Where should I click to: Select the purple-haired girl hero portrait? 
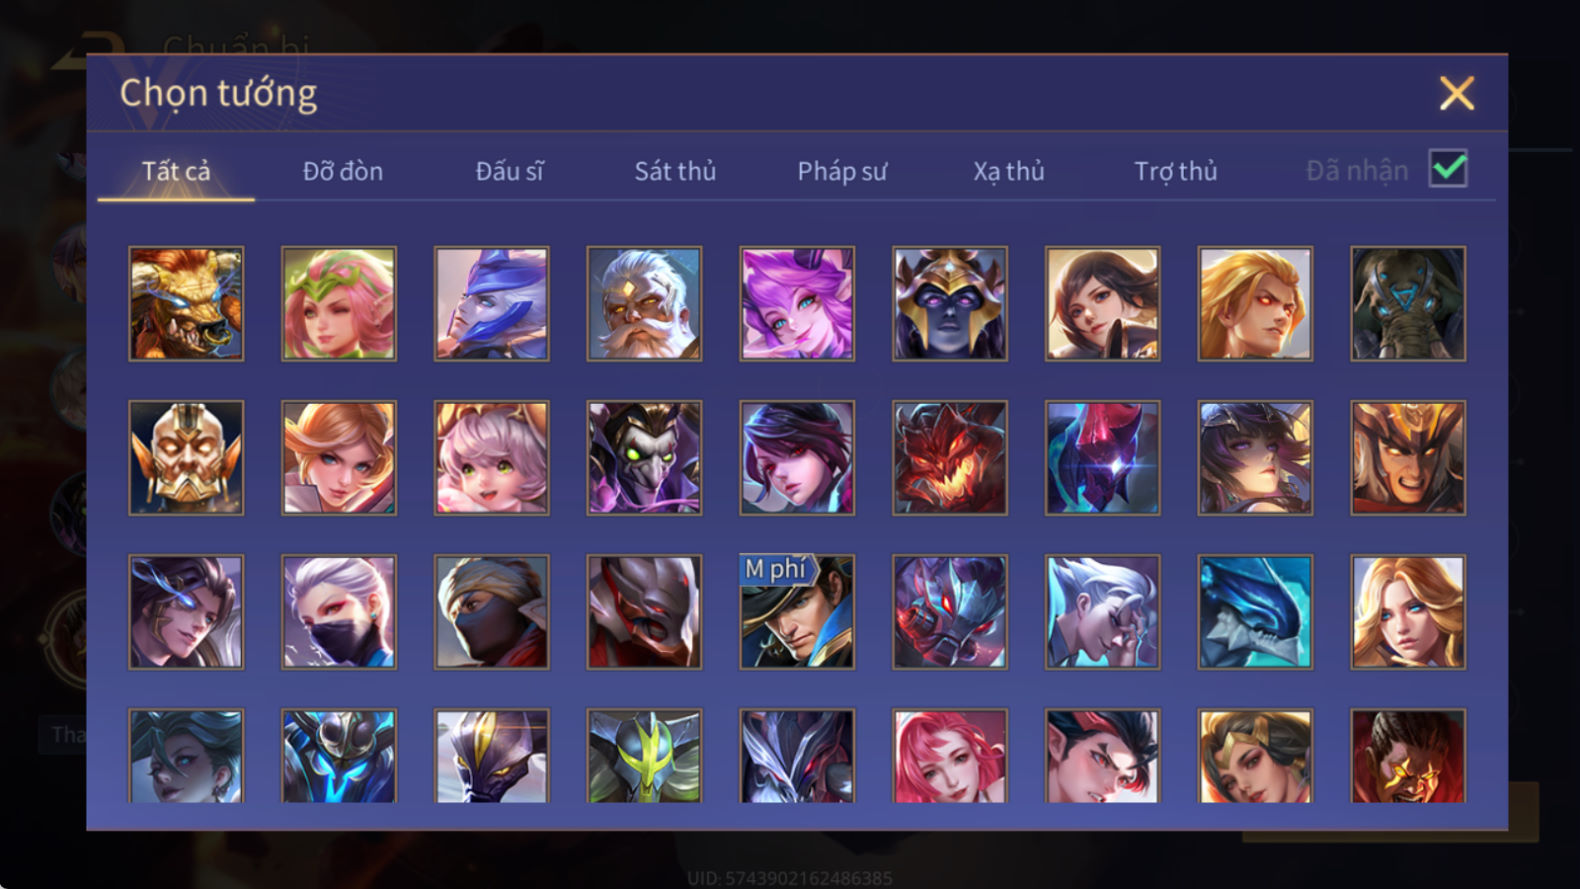[x=797, y=303]
